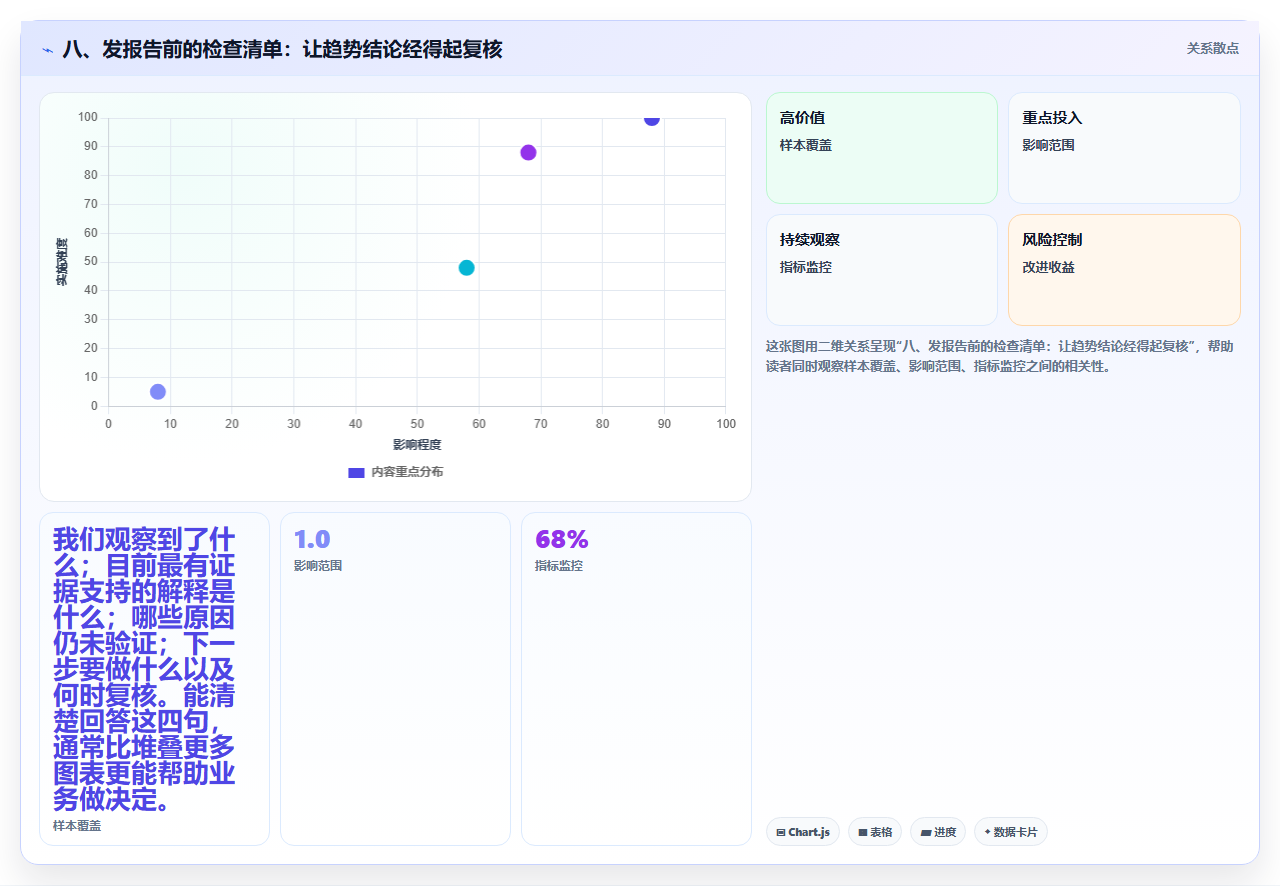
Task: Click the 进度 tag chip
Action: click(x=938, y=832)
